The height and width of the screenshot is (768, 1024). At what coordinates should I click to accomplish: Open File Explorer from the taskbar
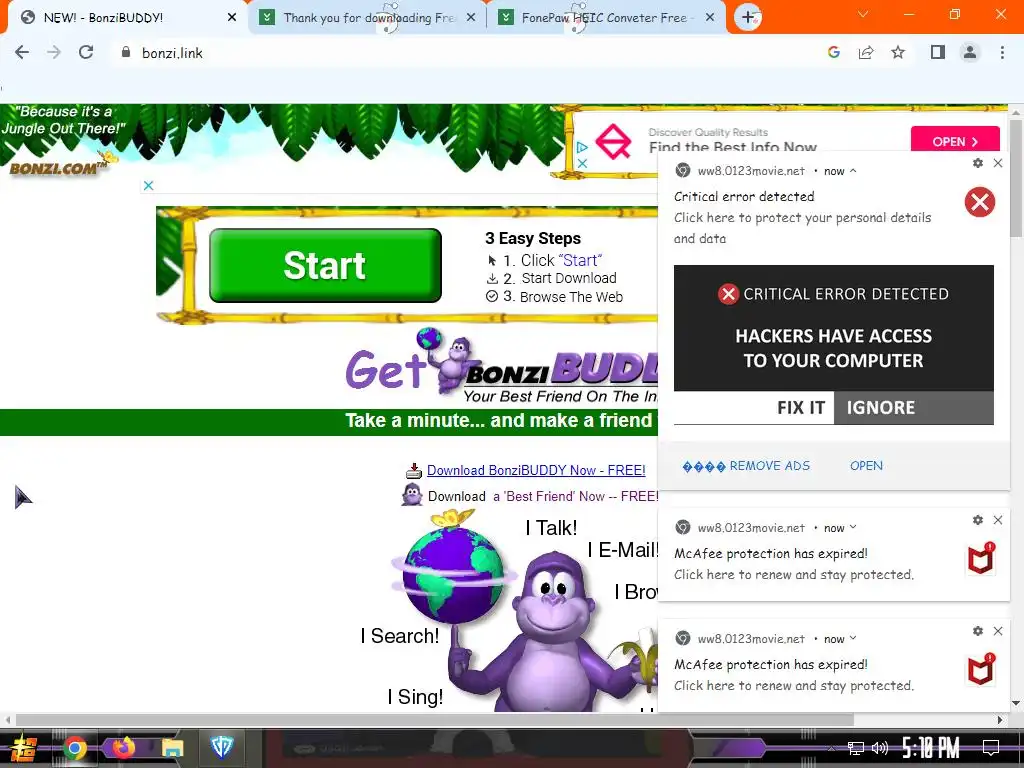tap(172, 748)
